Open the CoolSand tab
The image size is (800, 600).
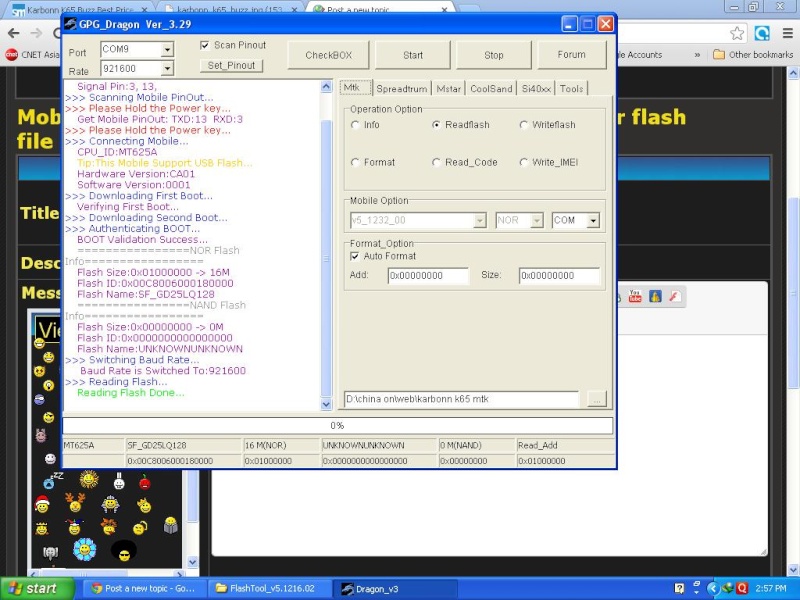tap(491, 89)
